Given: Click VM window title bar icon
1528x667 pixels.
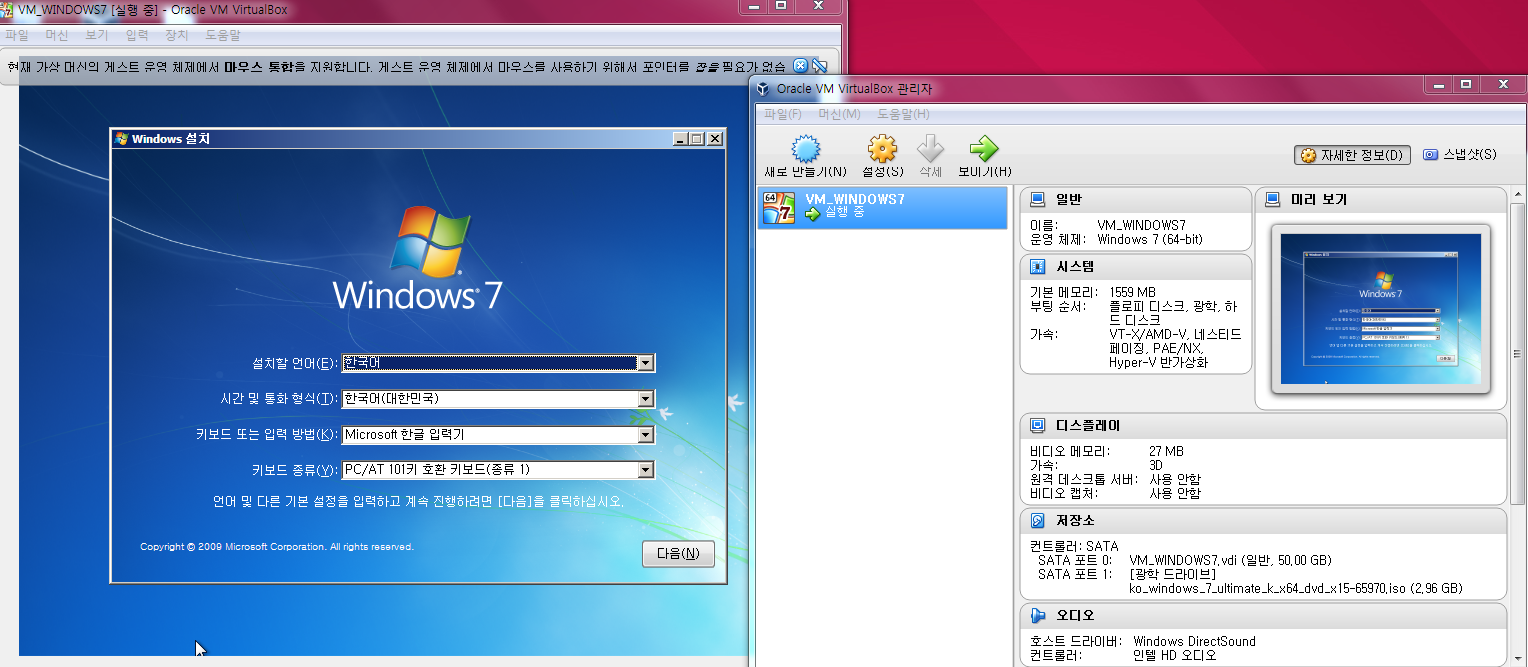Looking at the screenshot, I should coord(8,8).
